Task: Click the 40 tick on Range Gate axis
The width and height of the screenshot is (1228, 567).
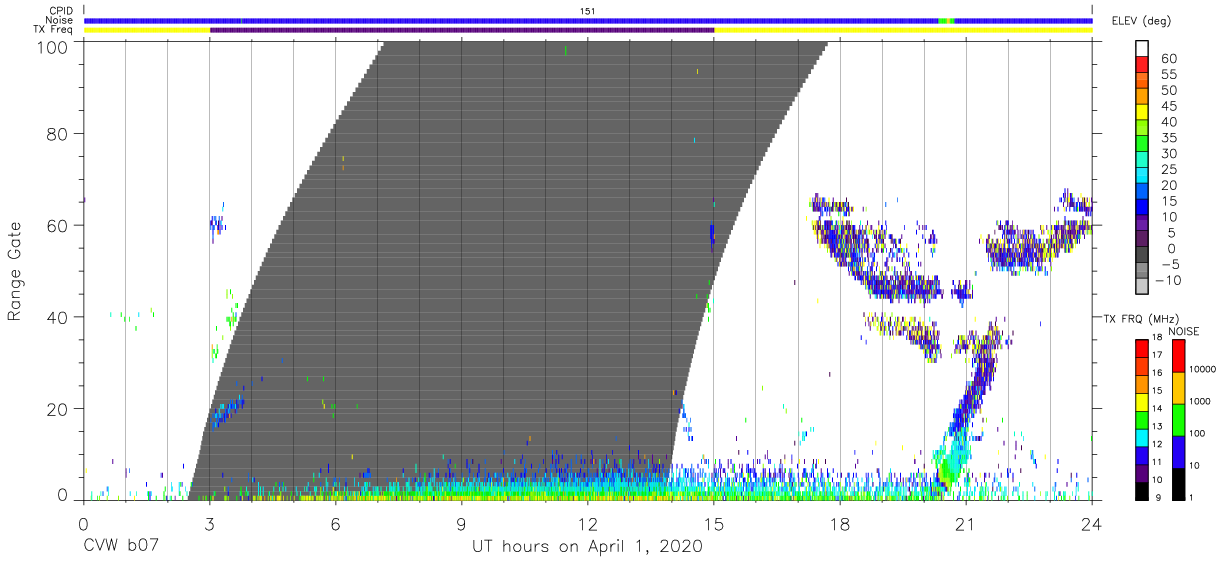Action: (57, 316)
